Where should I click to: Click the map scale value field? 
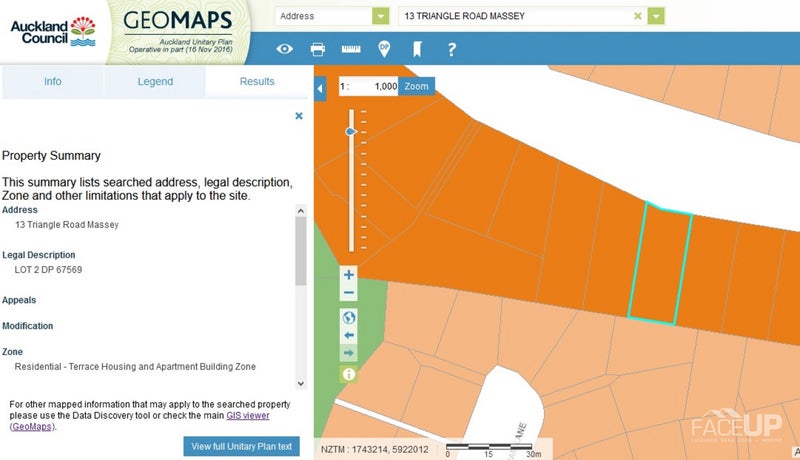368,86
